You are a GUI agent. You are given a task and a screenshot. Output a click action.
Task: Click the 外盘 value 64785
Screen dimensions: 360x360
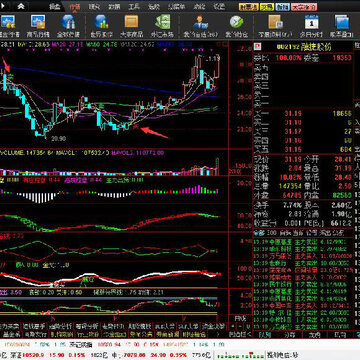click(x=292, y=195)
